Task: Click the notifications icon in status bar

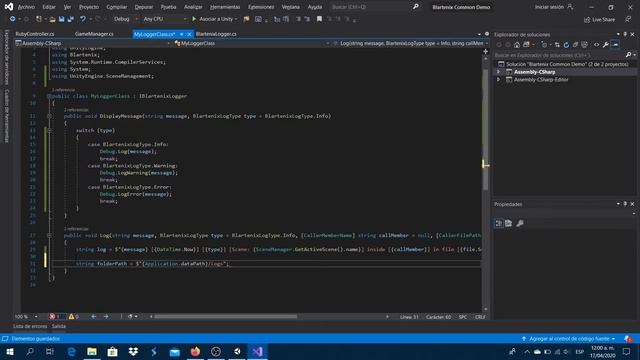Action: point(628,339)
